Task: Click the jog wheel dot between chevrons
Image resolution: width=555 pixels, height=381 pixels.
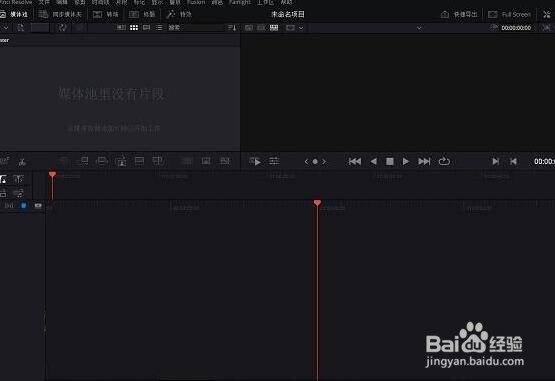Action: (315, 162)
